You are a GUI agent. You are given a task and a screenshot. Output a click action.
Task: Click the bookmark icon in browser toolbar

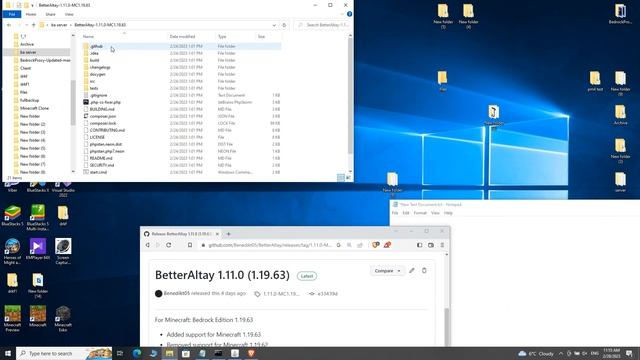tap(190, 245)
